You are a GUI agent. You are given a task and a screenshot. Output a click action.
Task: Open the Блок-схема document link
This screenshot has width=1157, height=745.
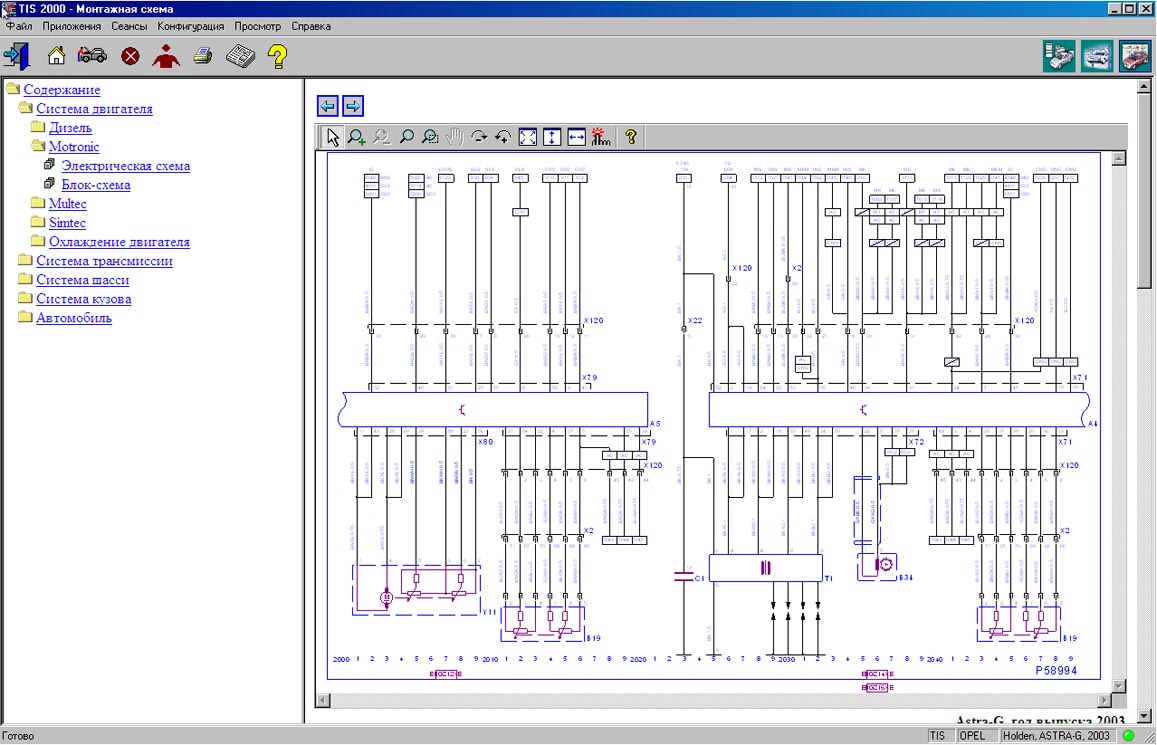tap(95, 185)
